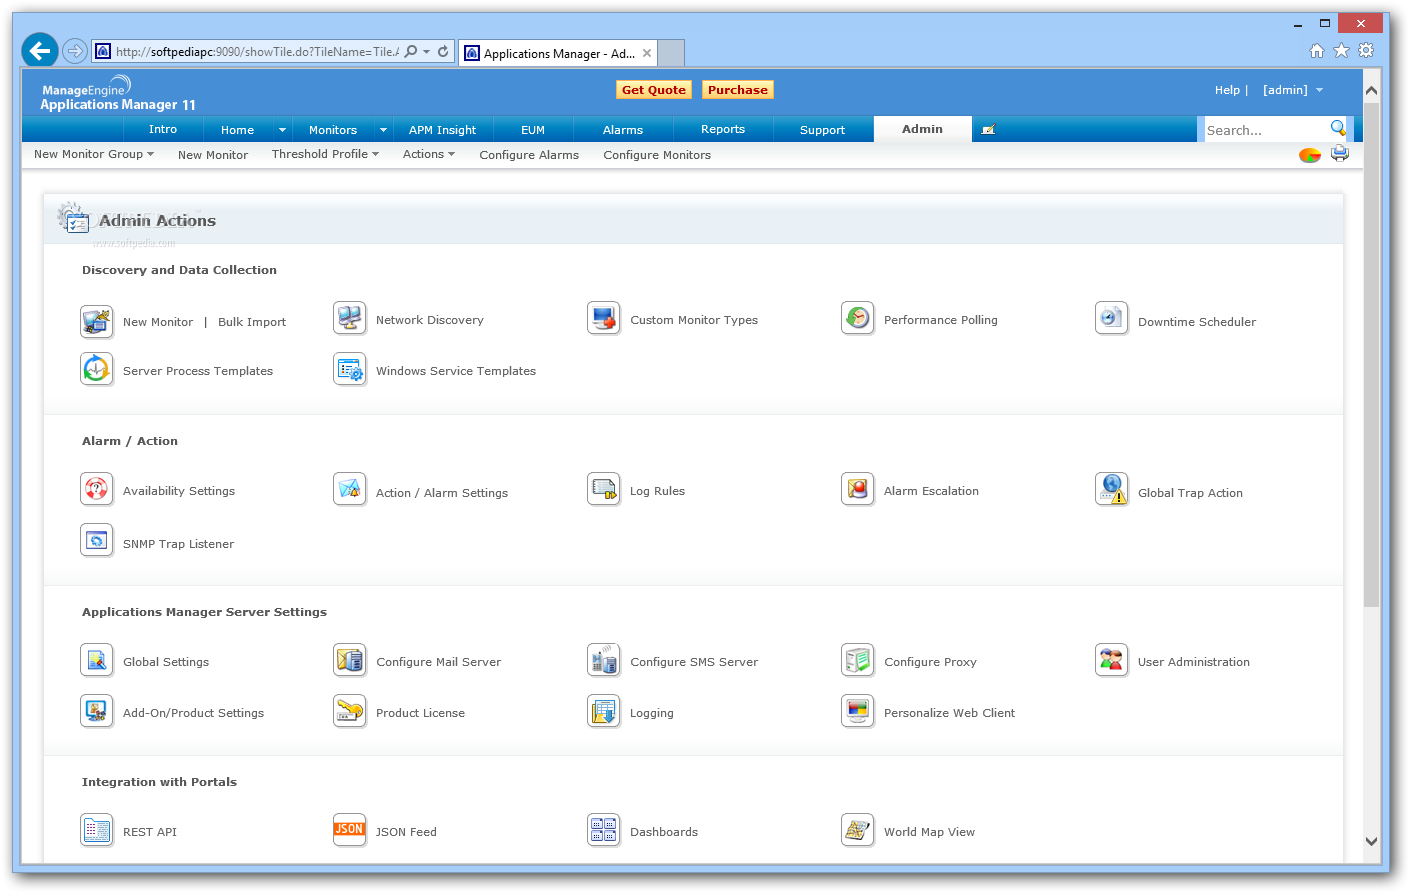Screen dimensions: 1410x893
Task: Open the Dashboards icon
Action: 604,831
